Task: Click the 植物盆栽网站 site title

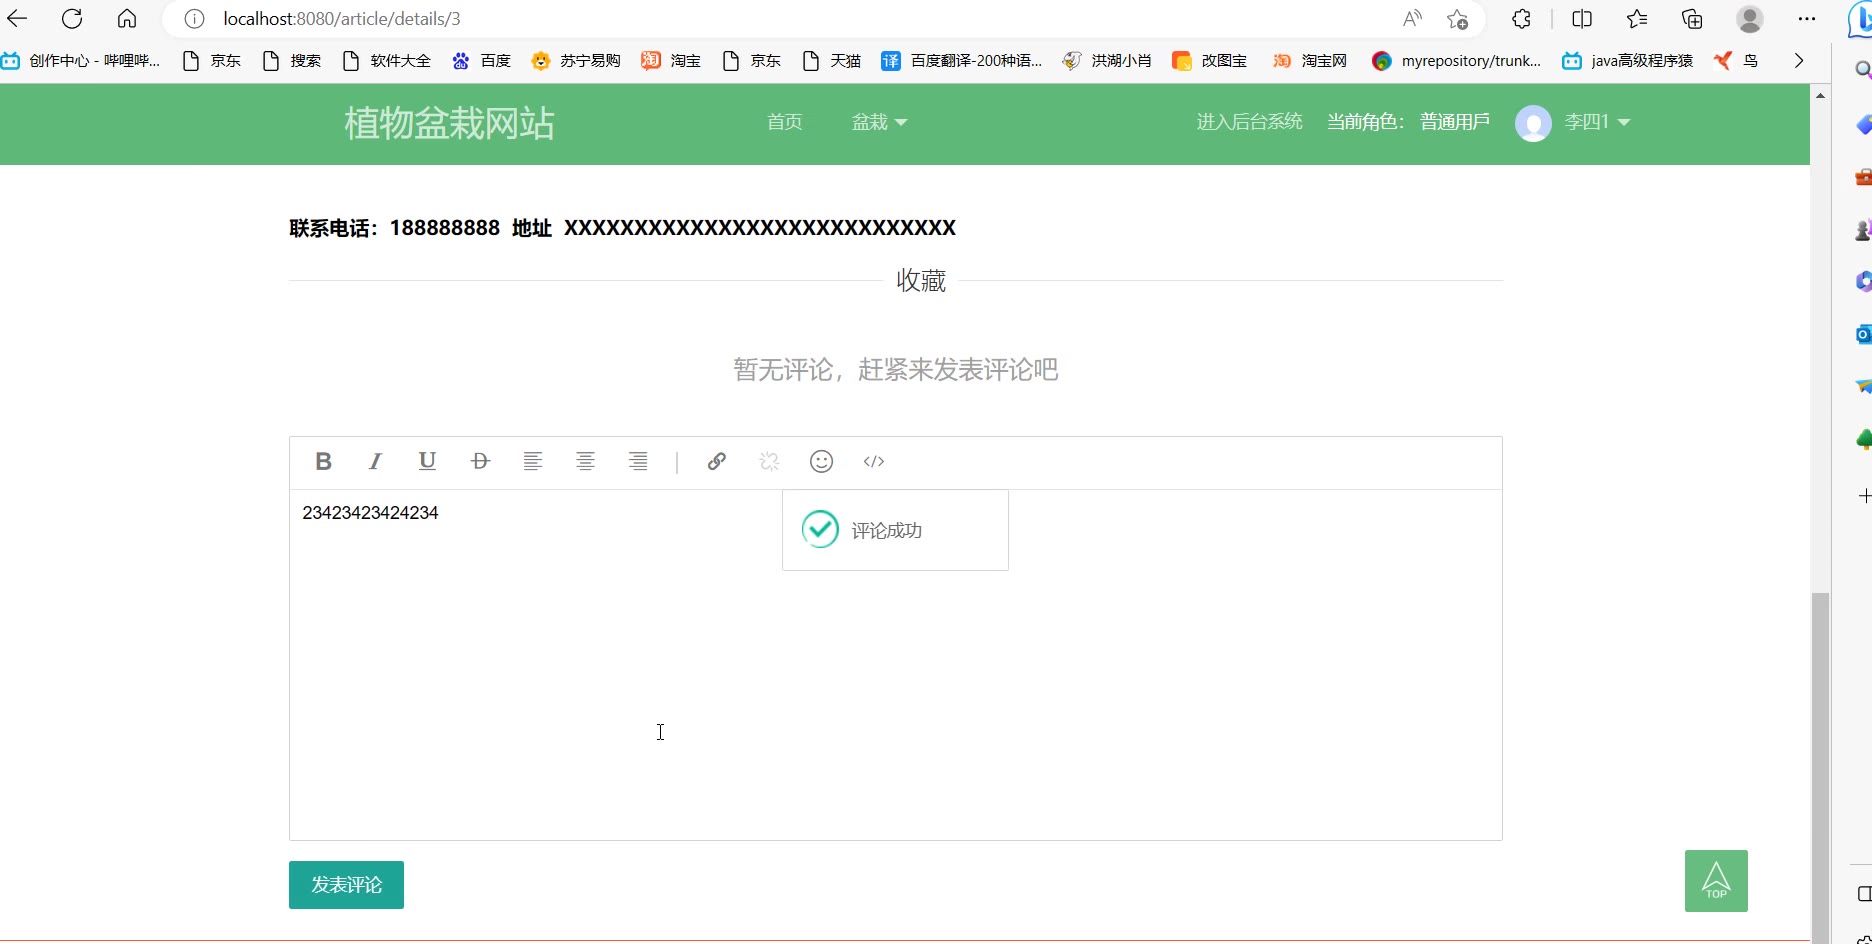Action: [449, 123]
